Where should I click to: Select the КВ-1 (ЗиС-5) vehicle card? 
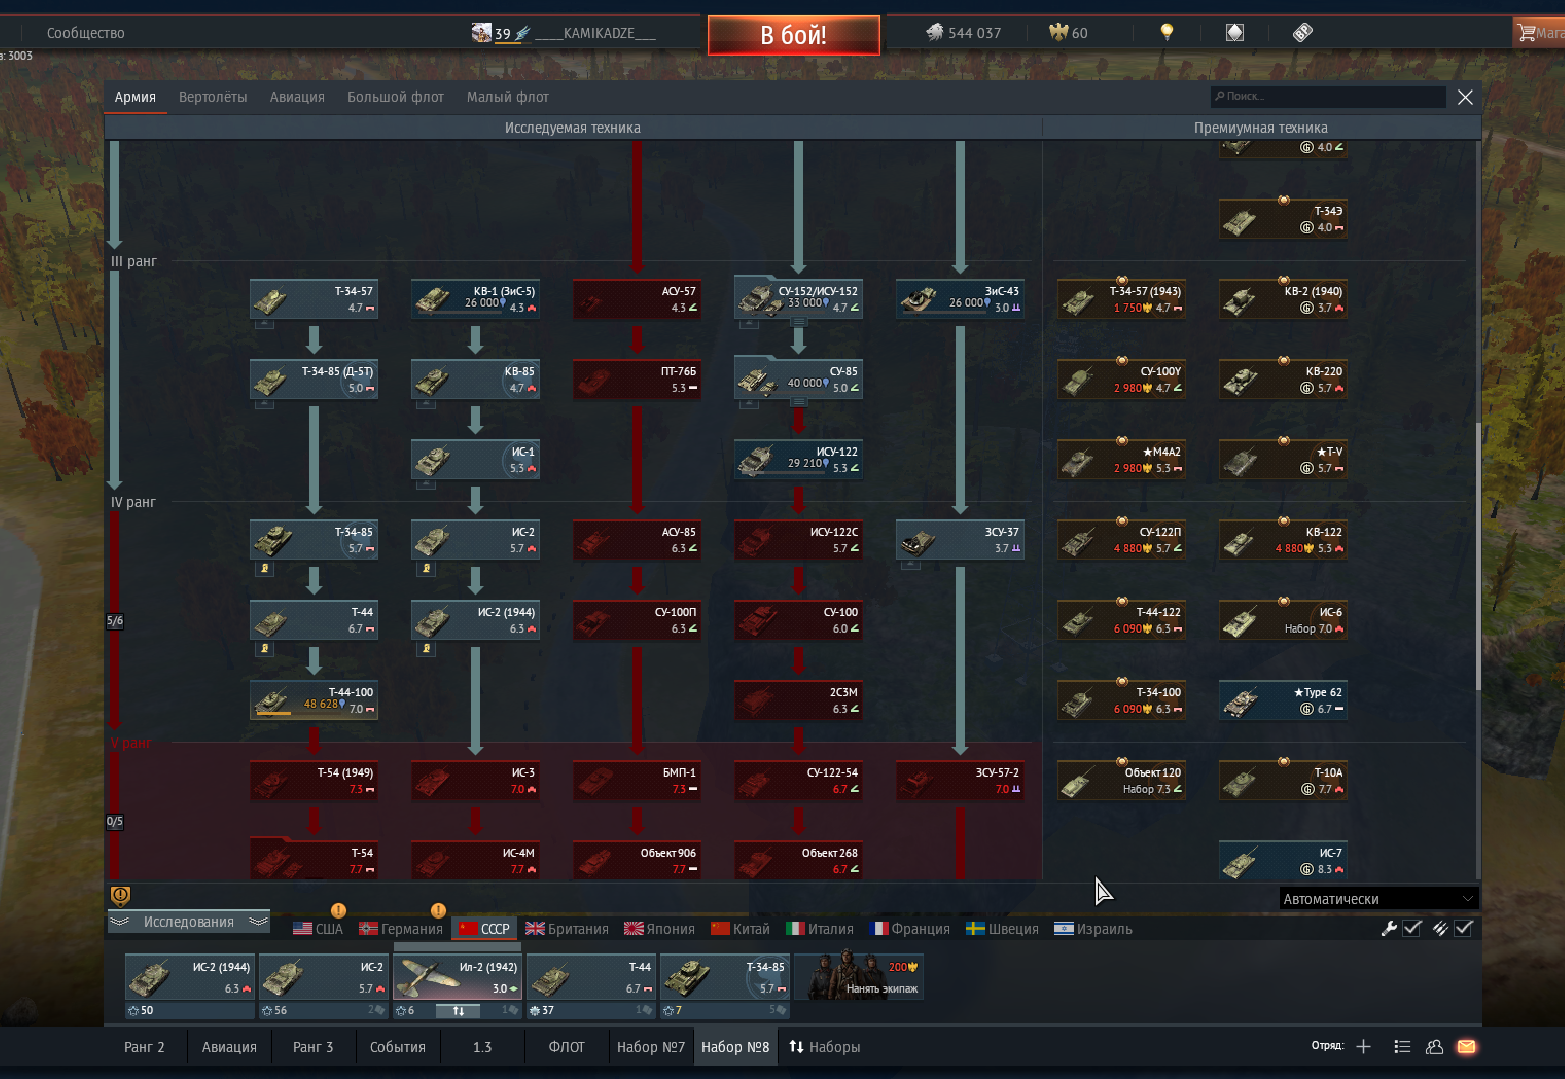[x=475, y=299]
